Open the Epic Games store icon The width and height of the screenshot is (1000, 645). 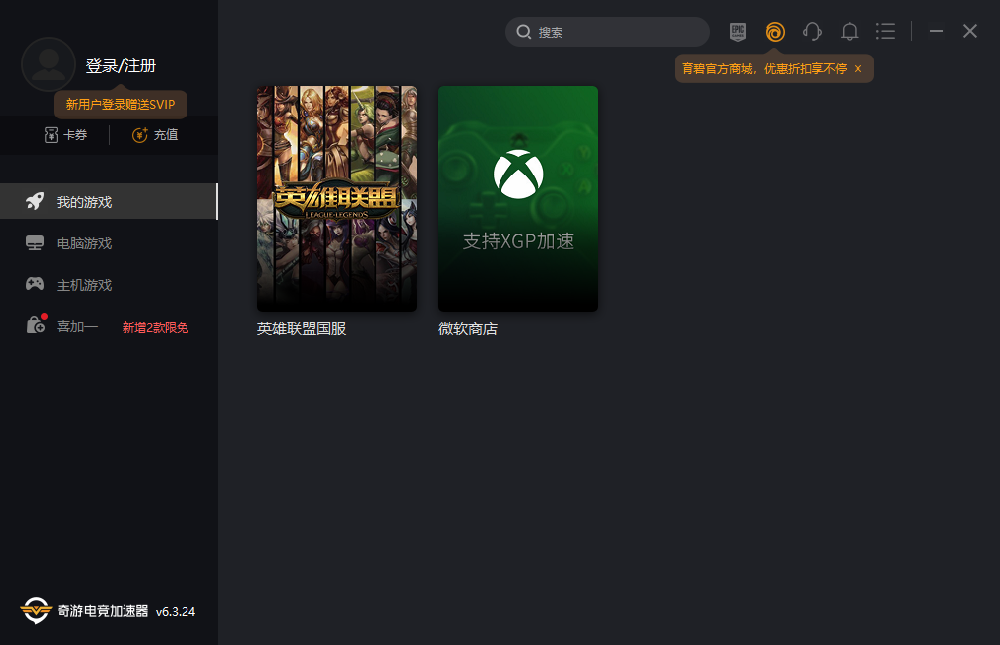coord(738,31)
